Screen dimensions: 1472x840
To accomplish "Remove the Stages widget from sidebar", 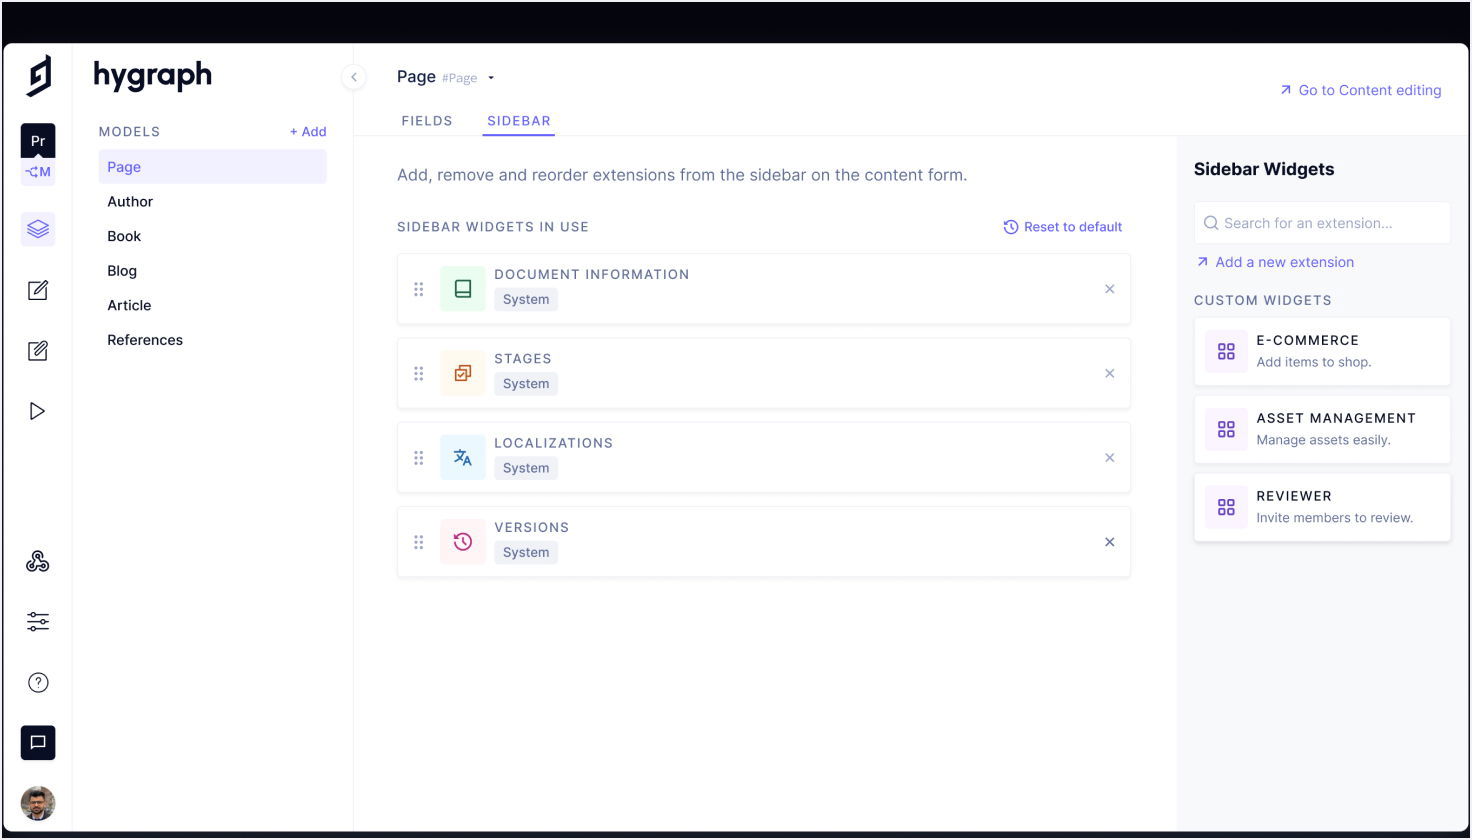I will [x=1109, y=374].
